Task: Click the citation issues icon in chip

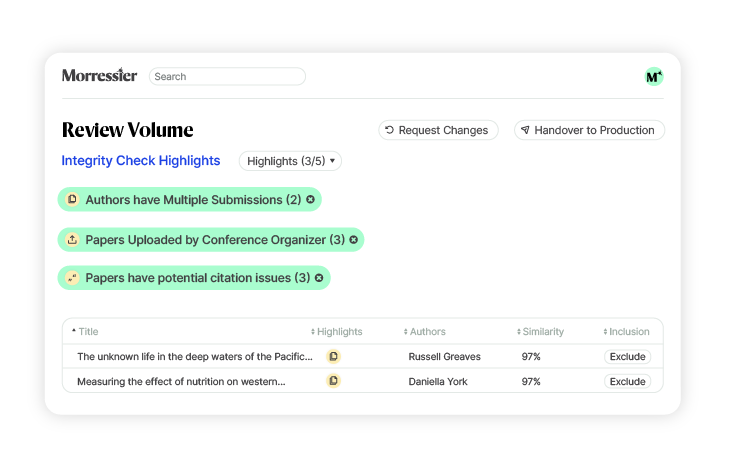Action: tap(72, 277)
